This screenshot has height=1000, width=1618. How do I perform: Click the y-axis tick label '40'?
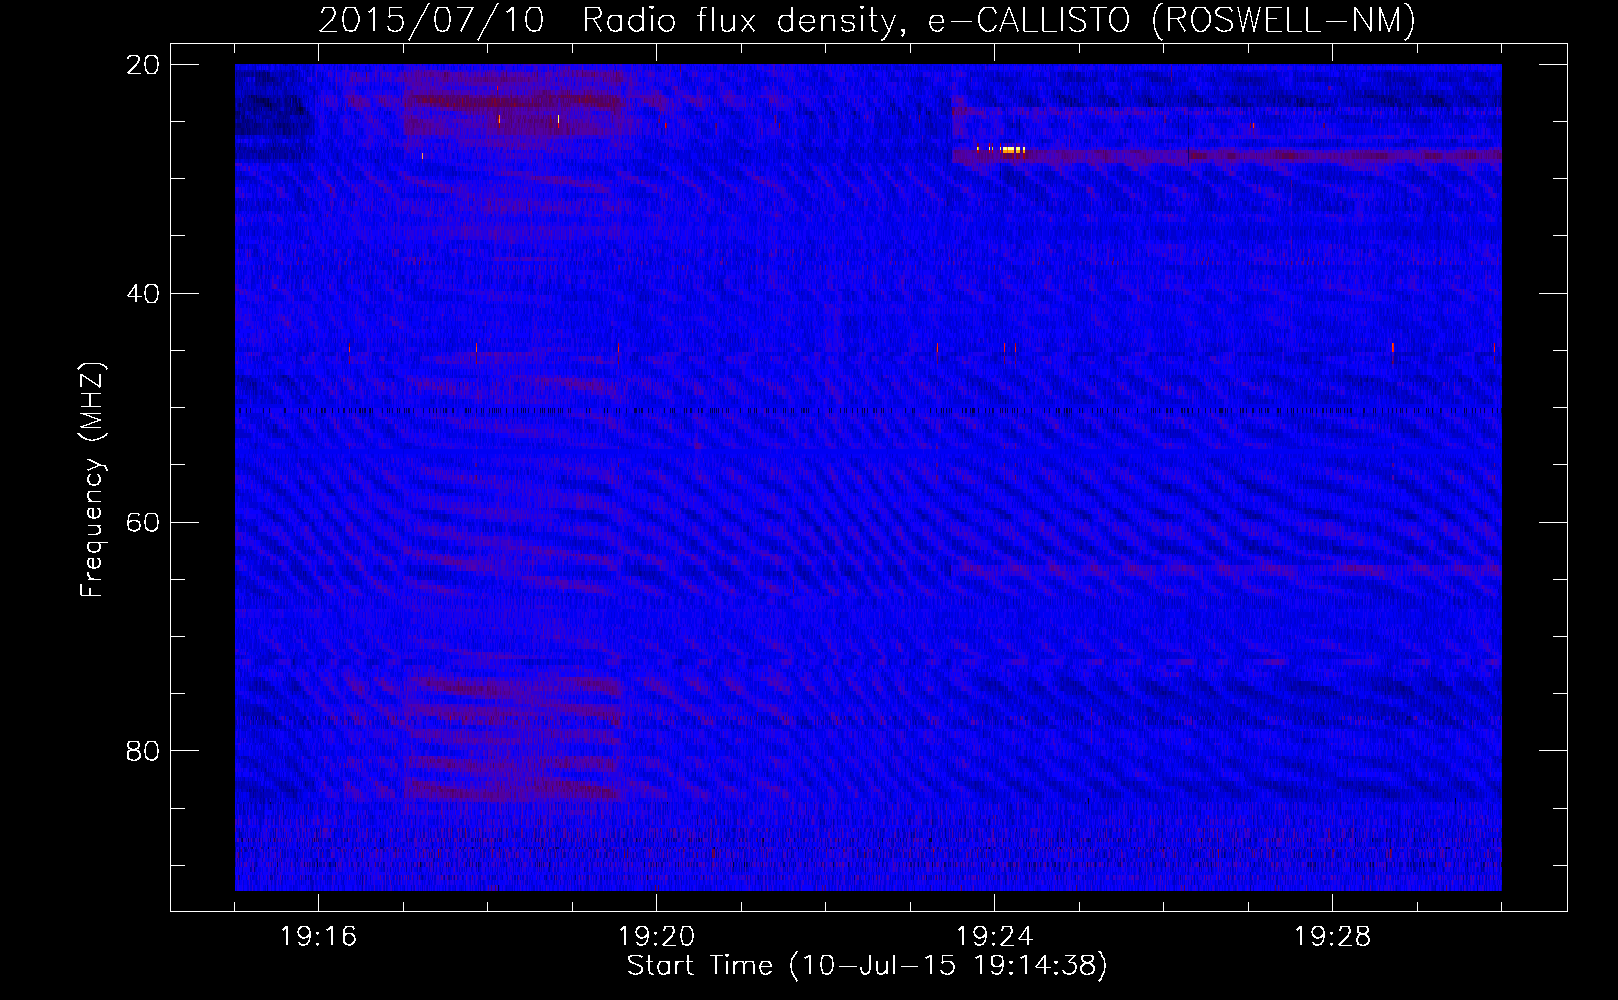[144, 293]
